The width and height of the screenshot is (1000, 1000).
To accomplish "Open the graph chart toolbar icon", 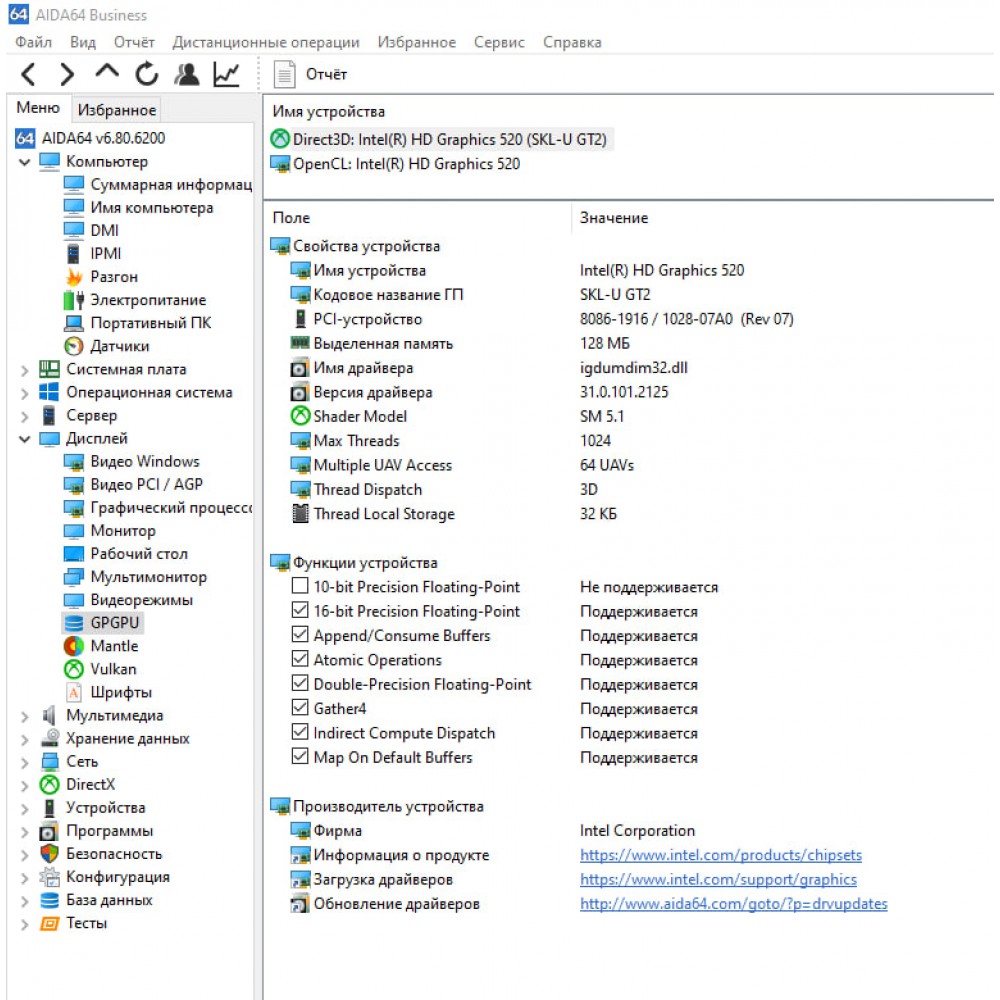I will click(226, 75).
